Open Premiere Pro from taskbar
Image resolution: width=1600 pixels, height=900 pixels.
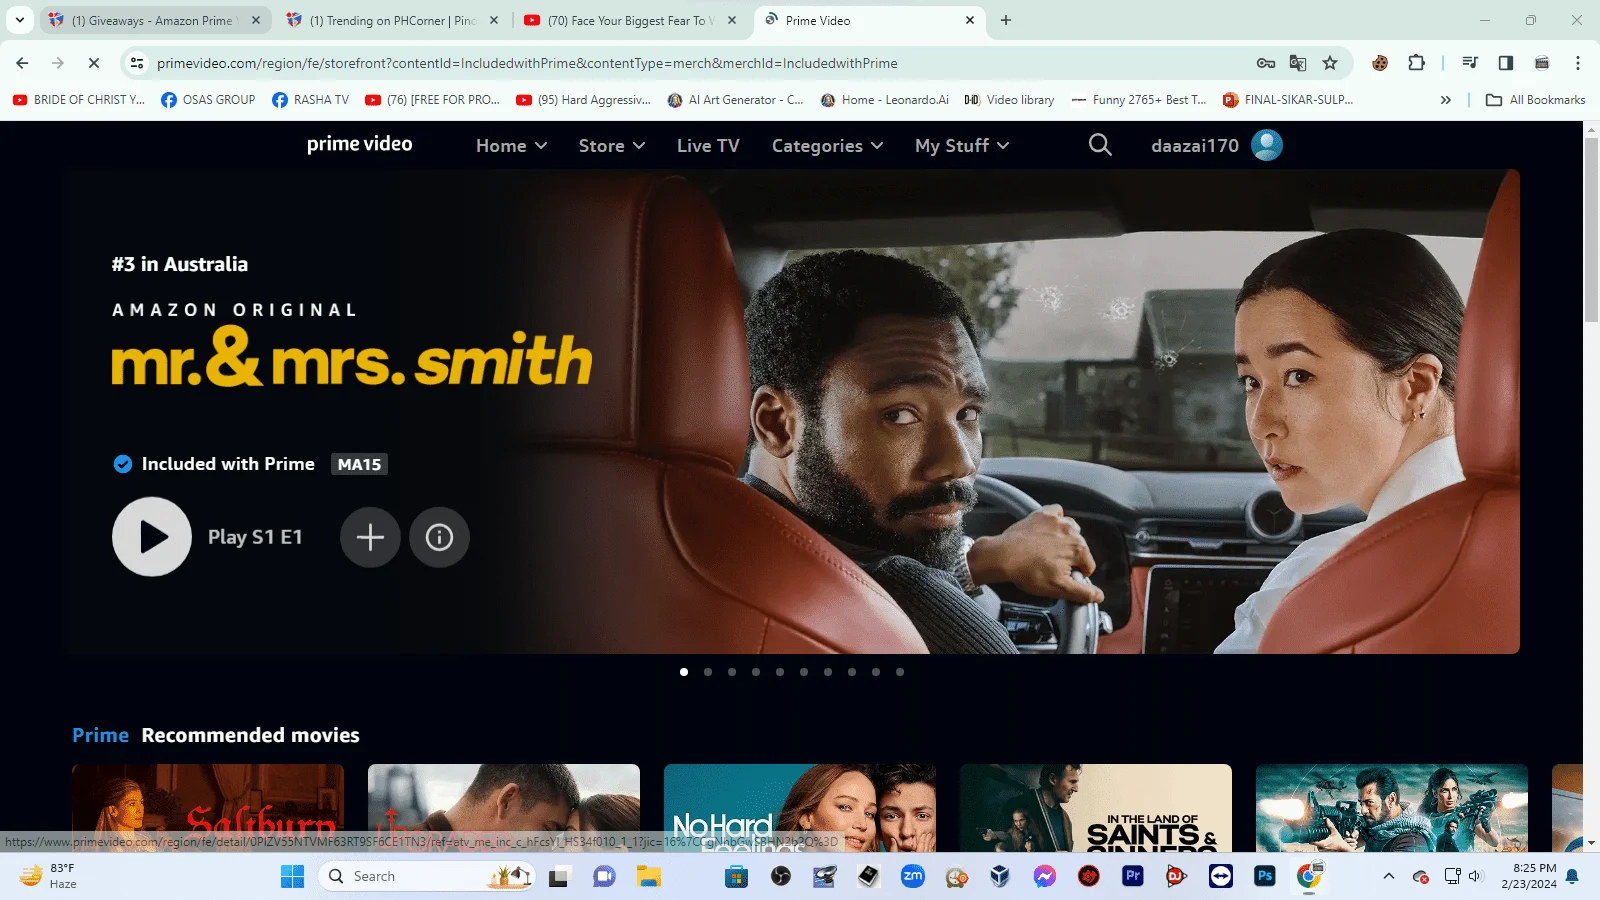click(1133, 877)
